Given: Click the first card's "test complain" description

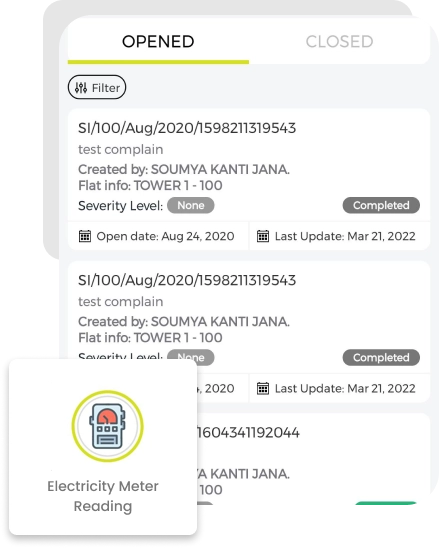Looking at the screenshot, I should (121, 150).
